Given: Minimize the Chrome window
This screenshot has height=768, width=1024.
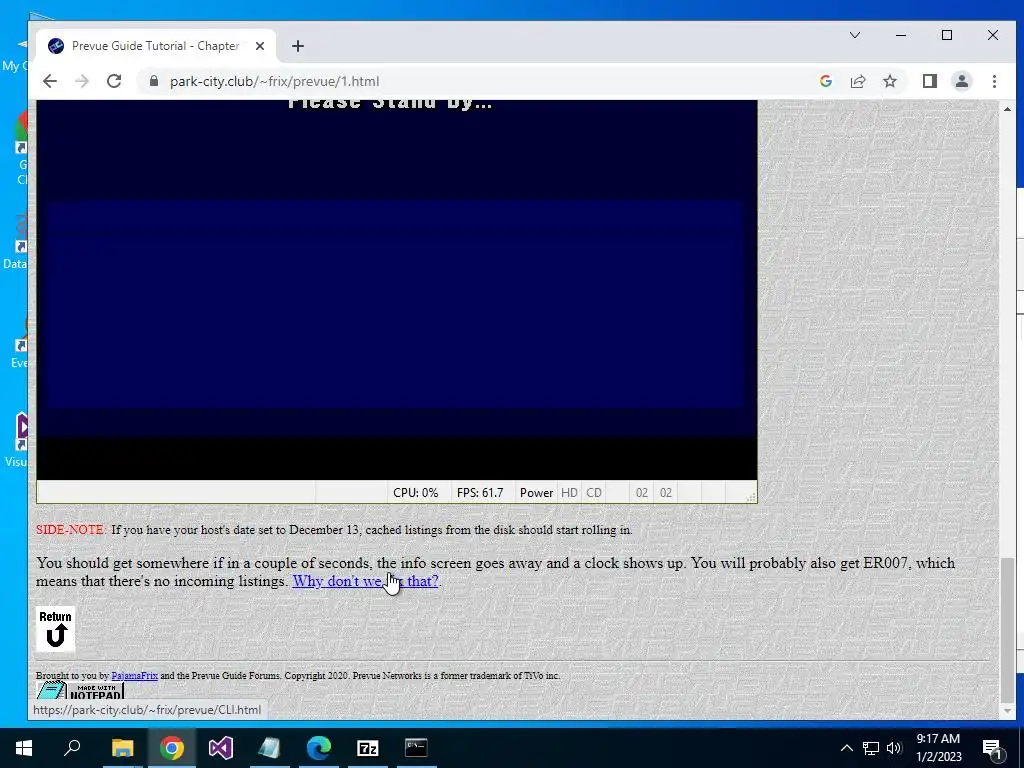Looking at the screenshot, I should [x=901, y=35].
